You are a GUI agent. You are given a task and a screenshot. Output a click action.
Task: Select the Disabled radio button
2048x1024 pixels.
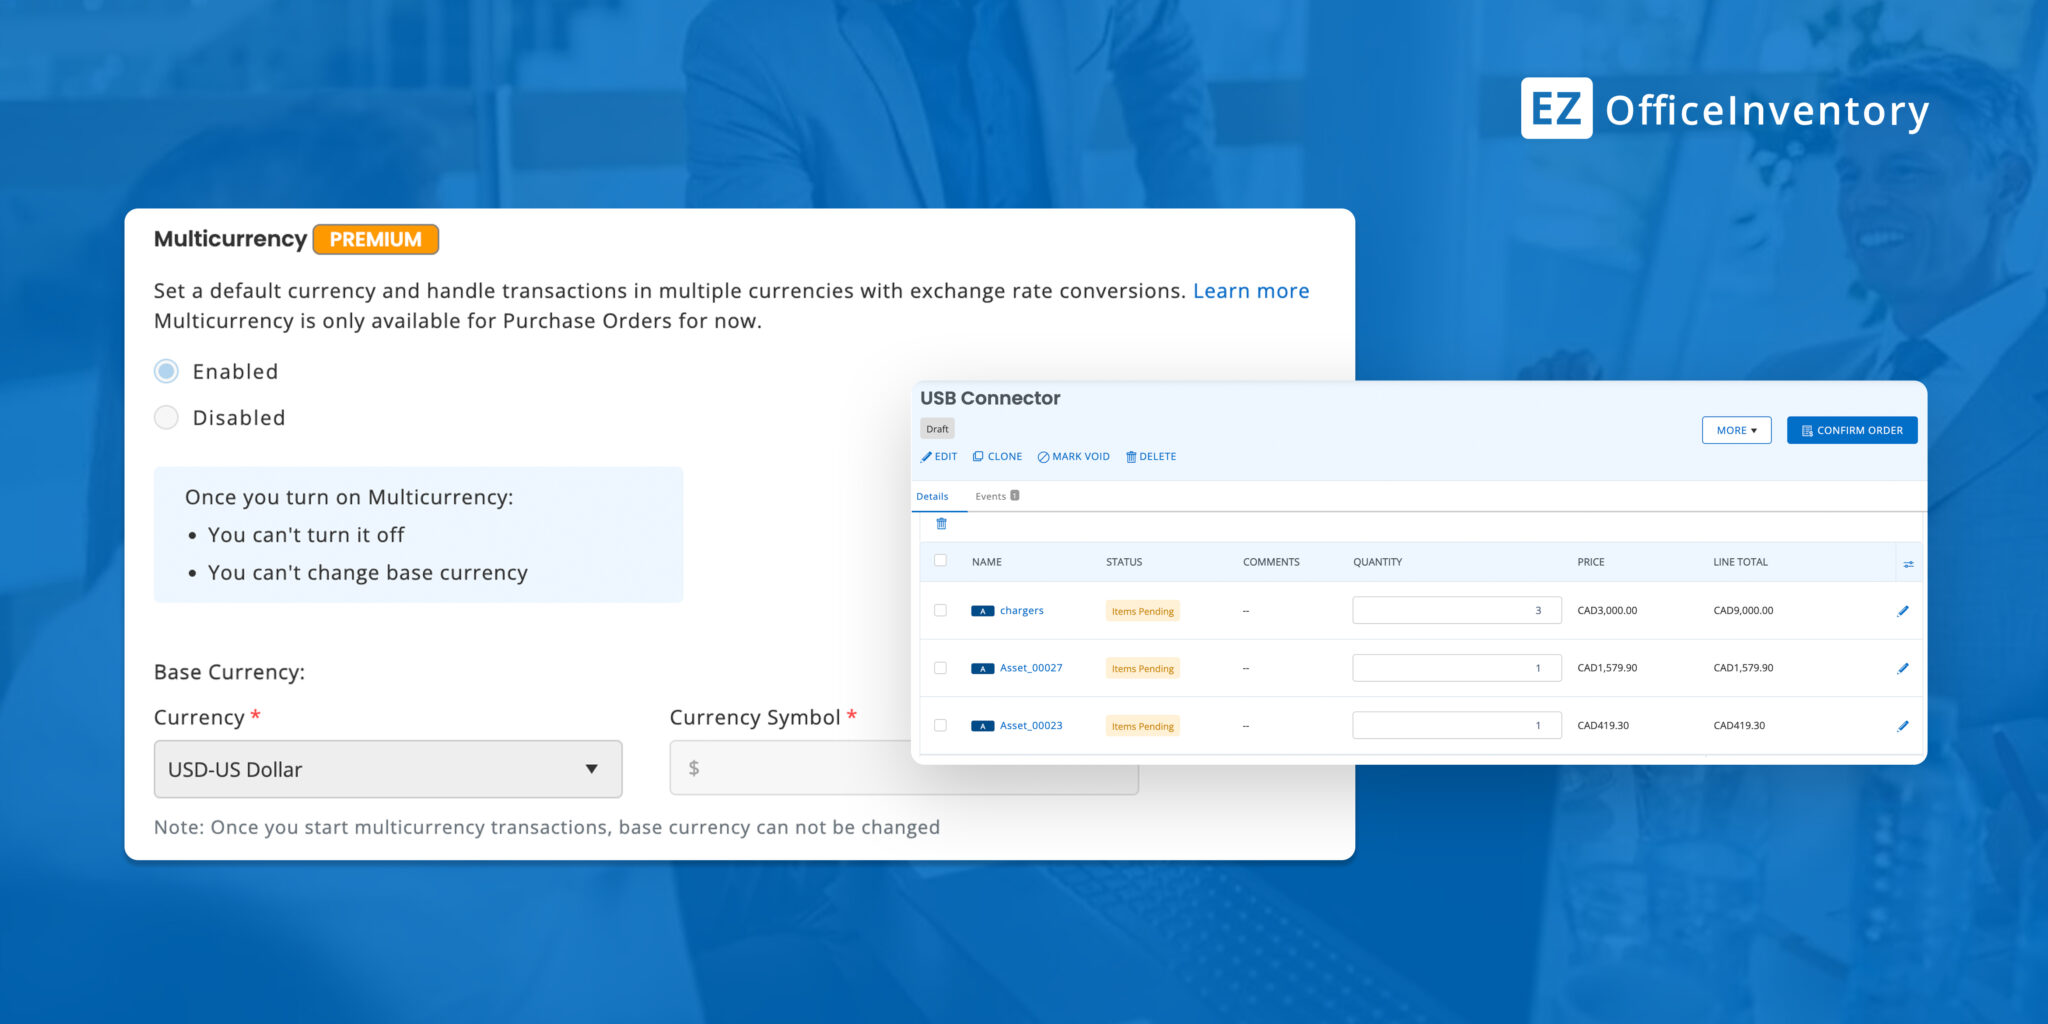click(166, 417)
